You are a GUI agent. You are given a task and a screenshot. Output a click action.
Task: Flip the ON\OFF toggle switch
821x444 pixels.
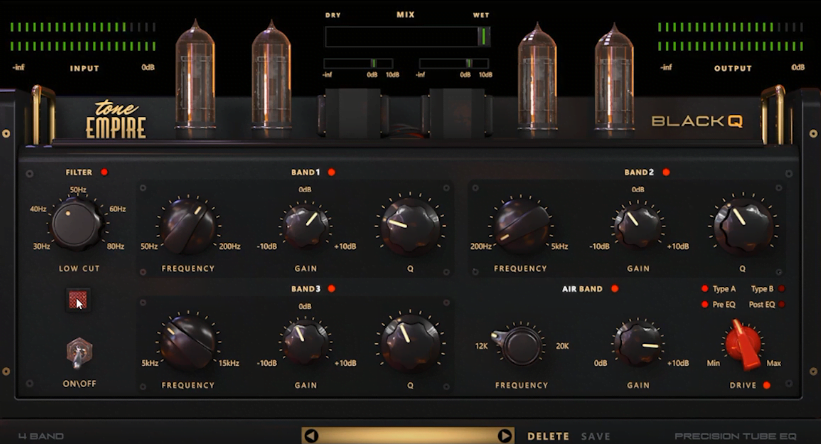coord(79,354)
